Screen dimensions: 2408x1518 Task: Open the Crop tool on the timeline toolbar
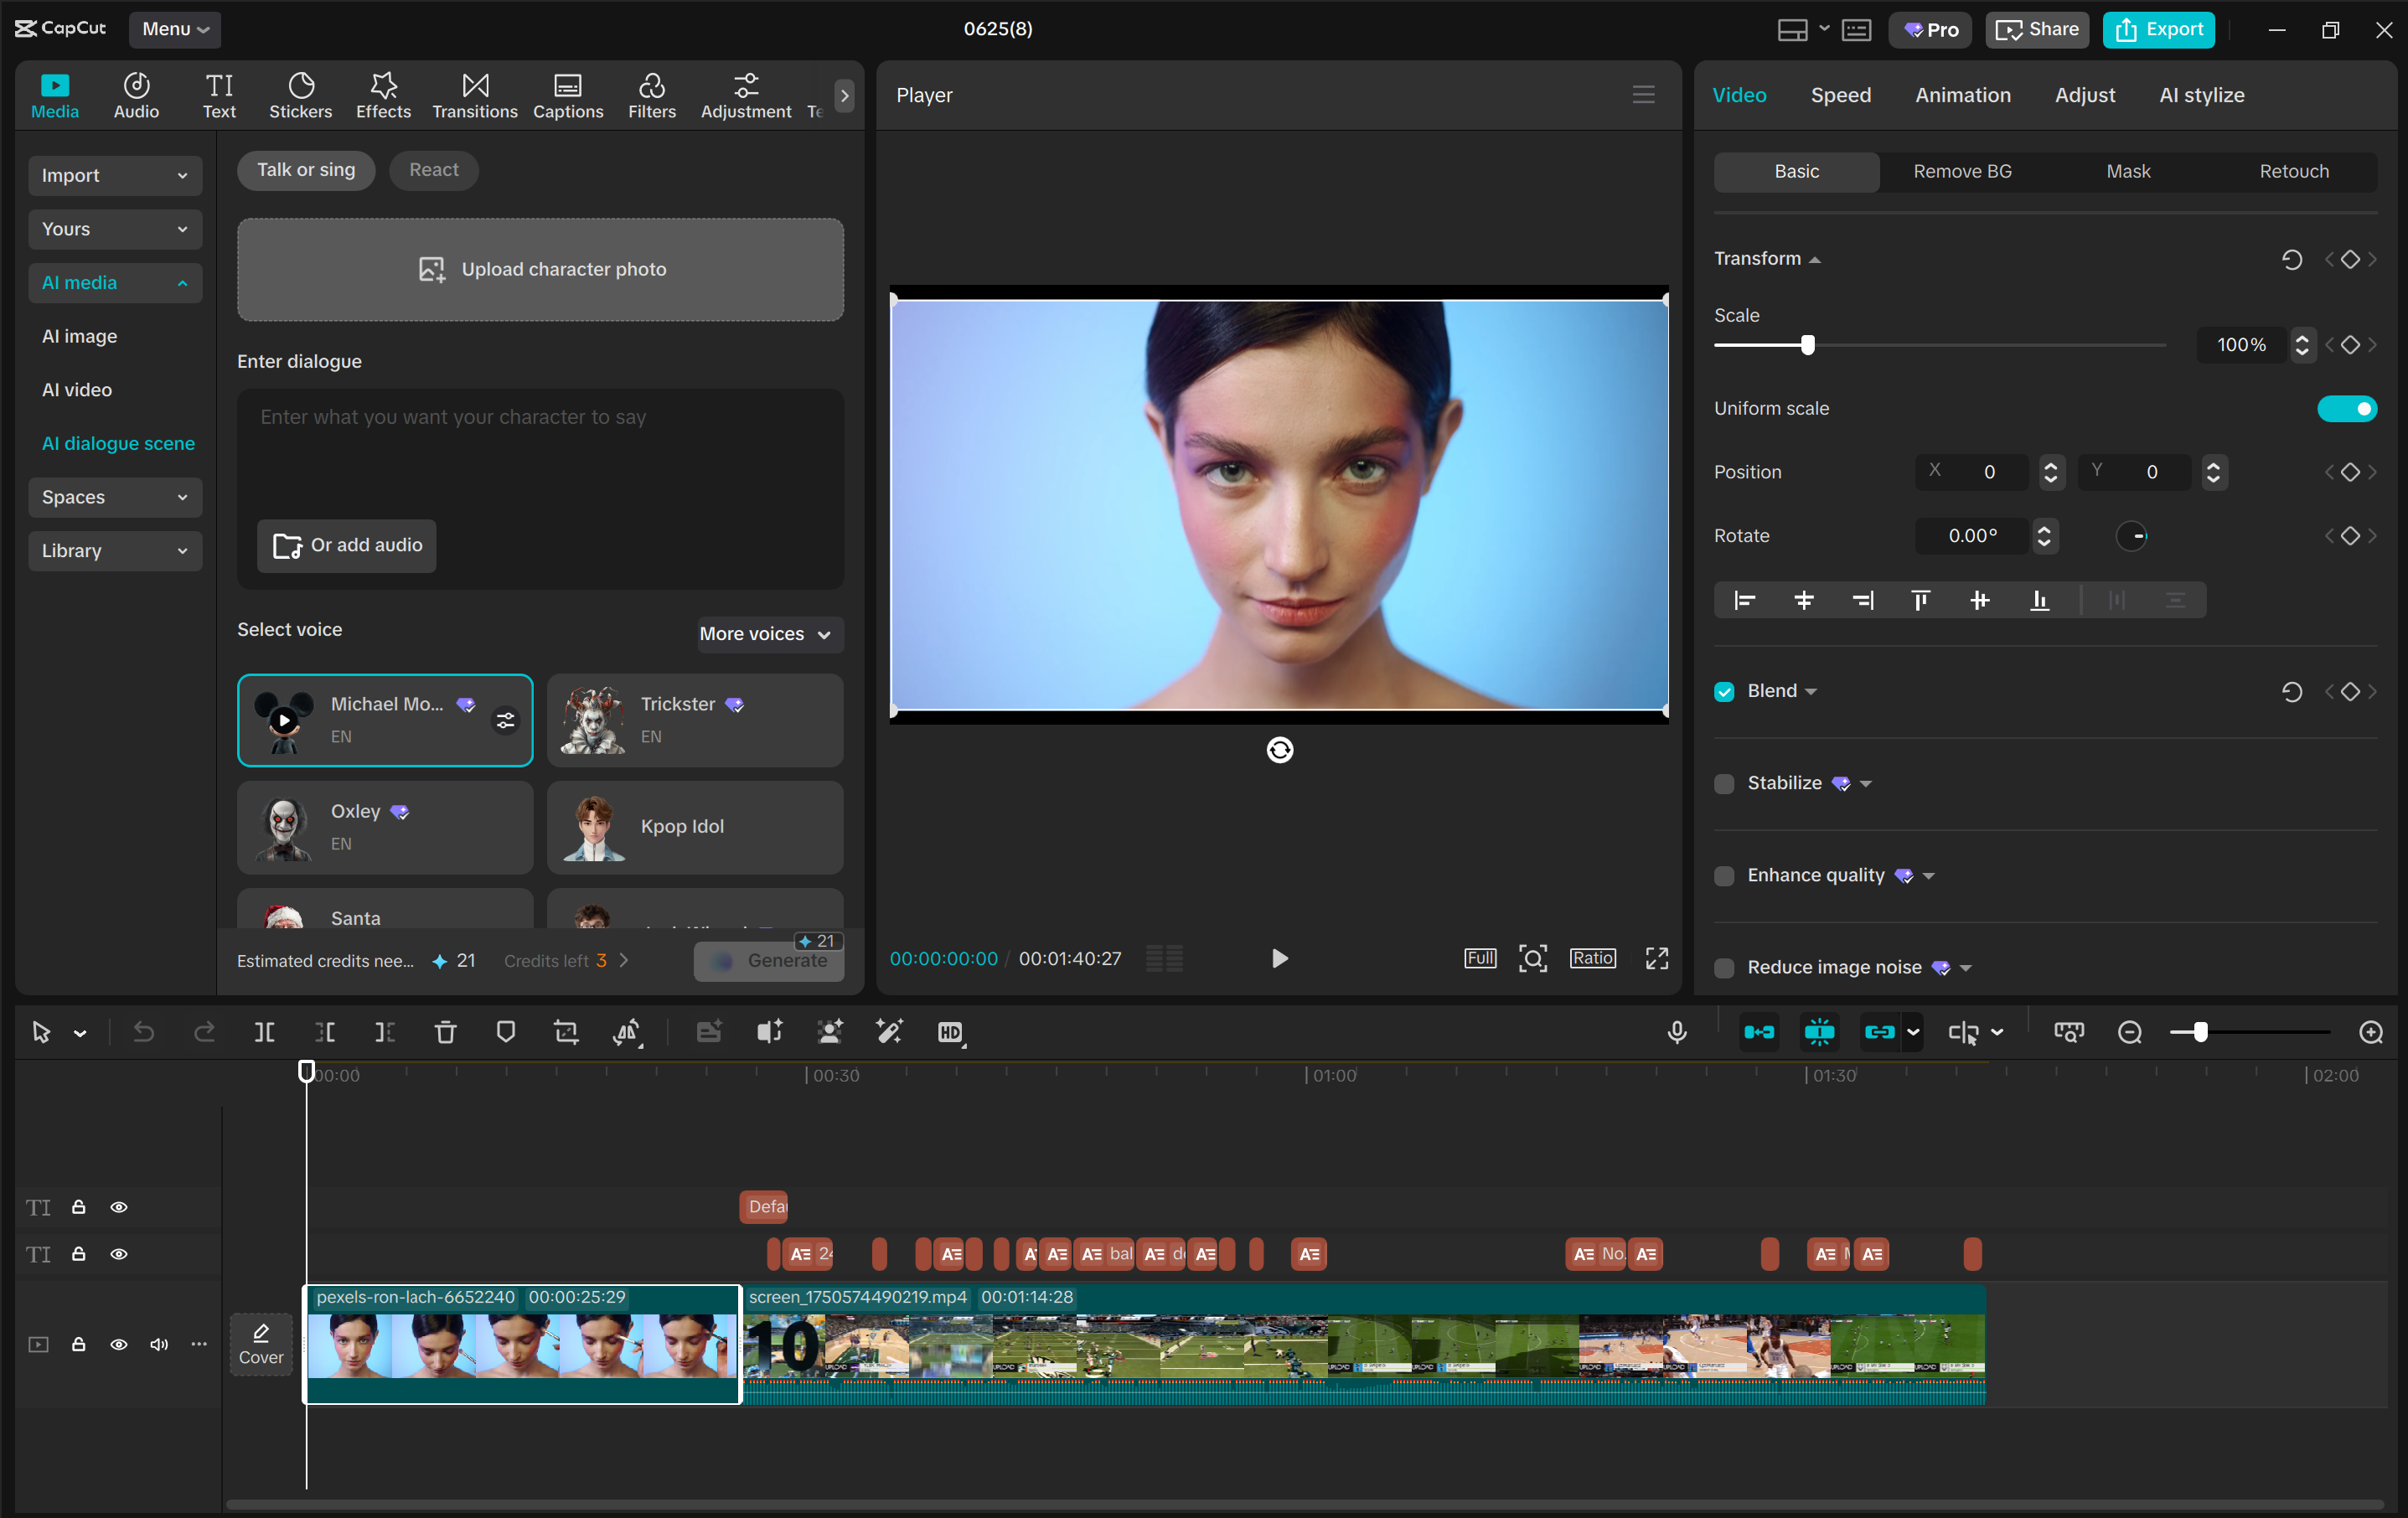pos(565,1032)
